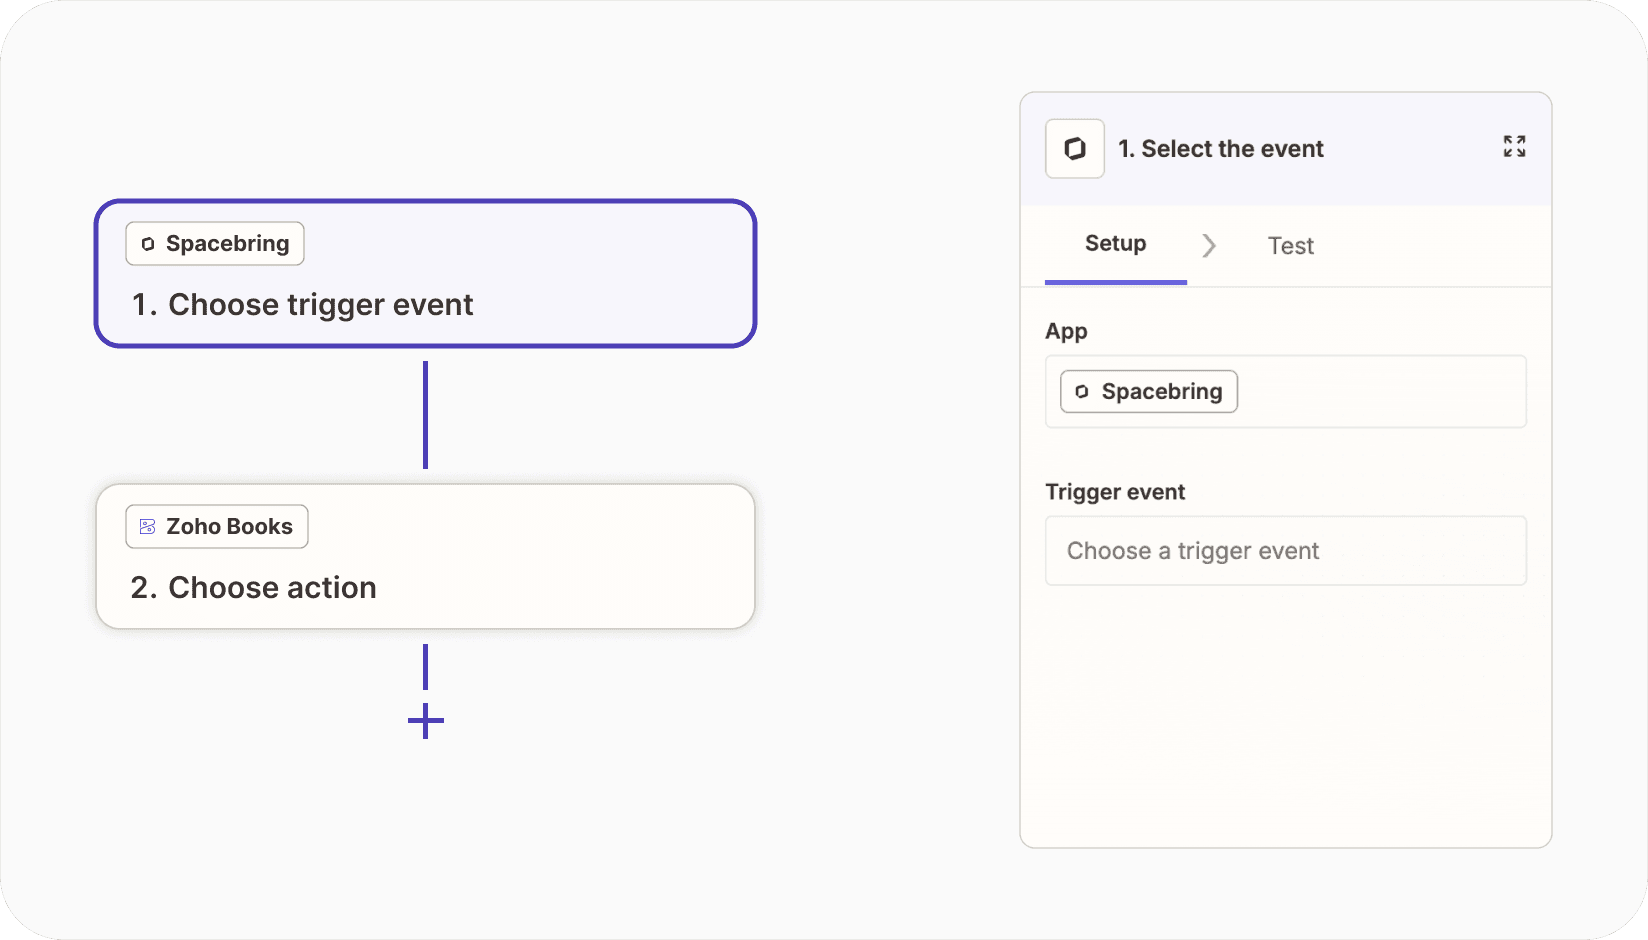Viewport: 1648px width, 940px height.
Task: Click the plus icon to add a step
Action: 426,721
